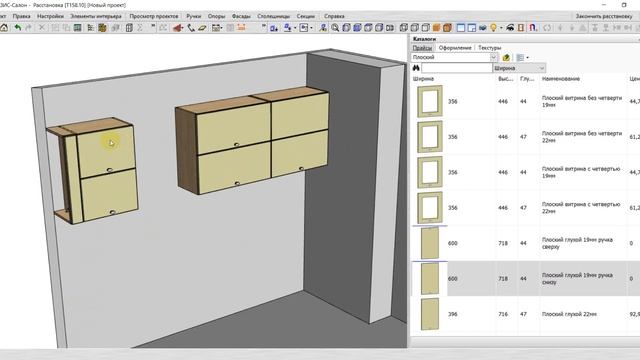The image size is (640, 360).
Task: Open the Элементы интерьера menu
Action: 96,16
